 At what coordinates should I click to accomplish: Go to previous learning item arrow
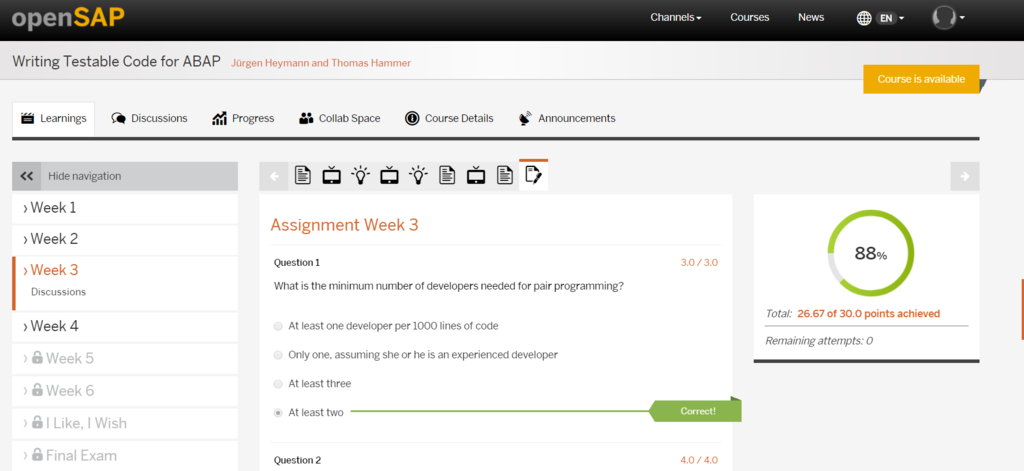(274, 176)
